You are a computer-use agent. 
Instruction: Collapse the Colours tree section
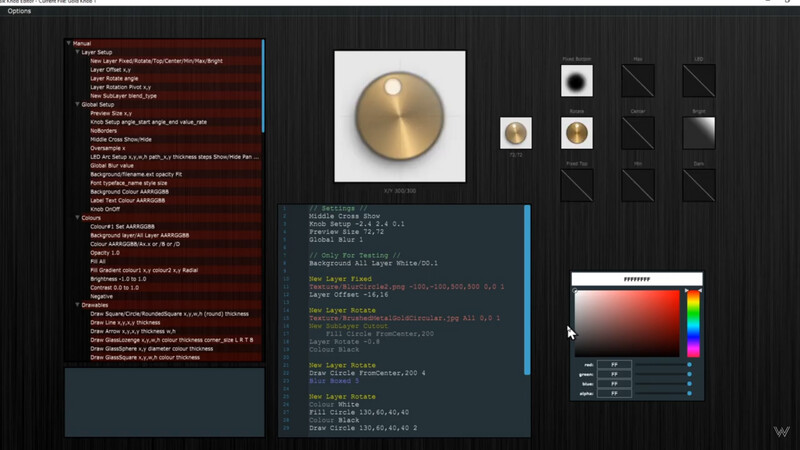tap(78, 218)
